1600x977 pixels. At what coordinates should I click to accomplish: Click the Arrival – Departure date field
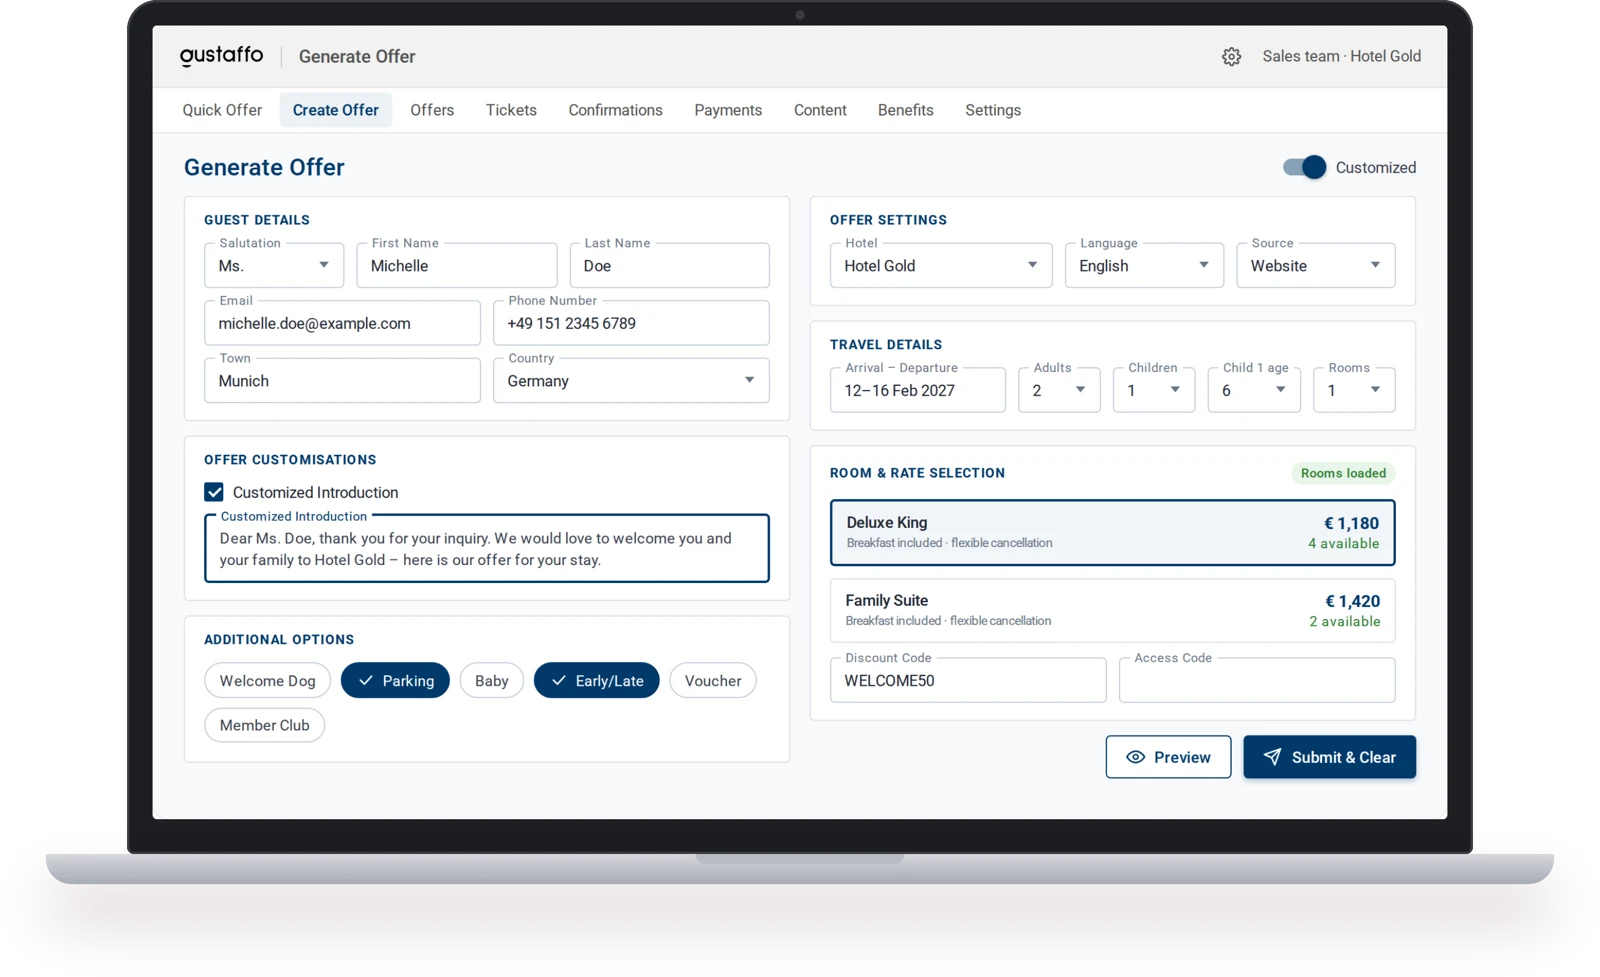(918, 390)
